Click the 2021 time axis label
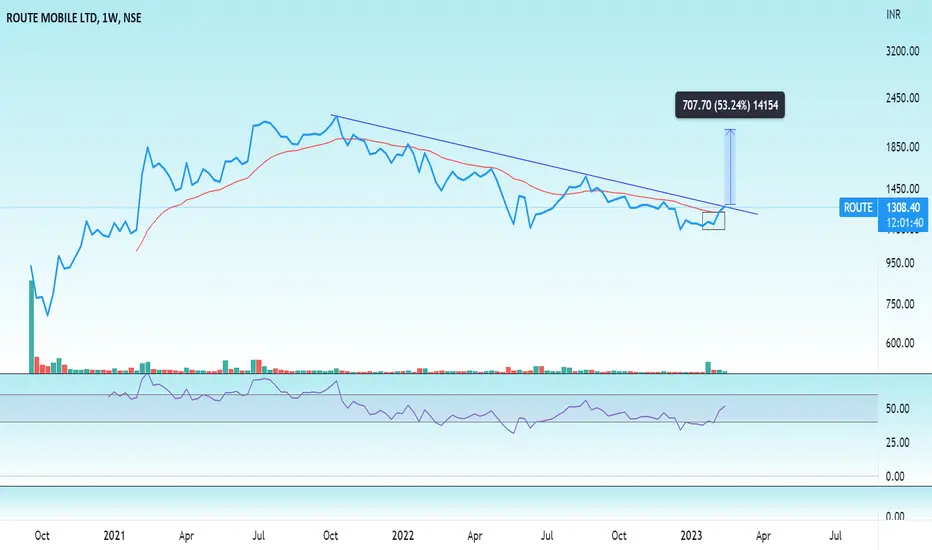 (114, 536)
